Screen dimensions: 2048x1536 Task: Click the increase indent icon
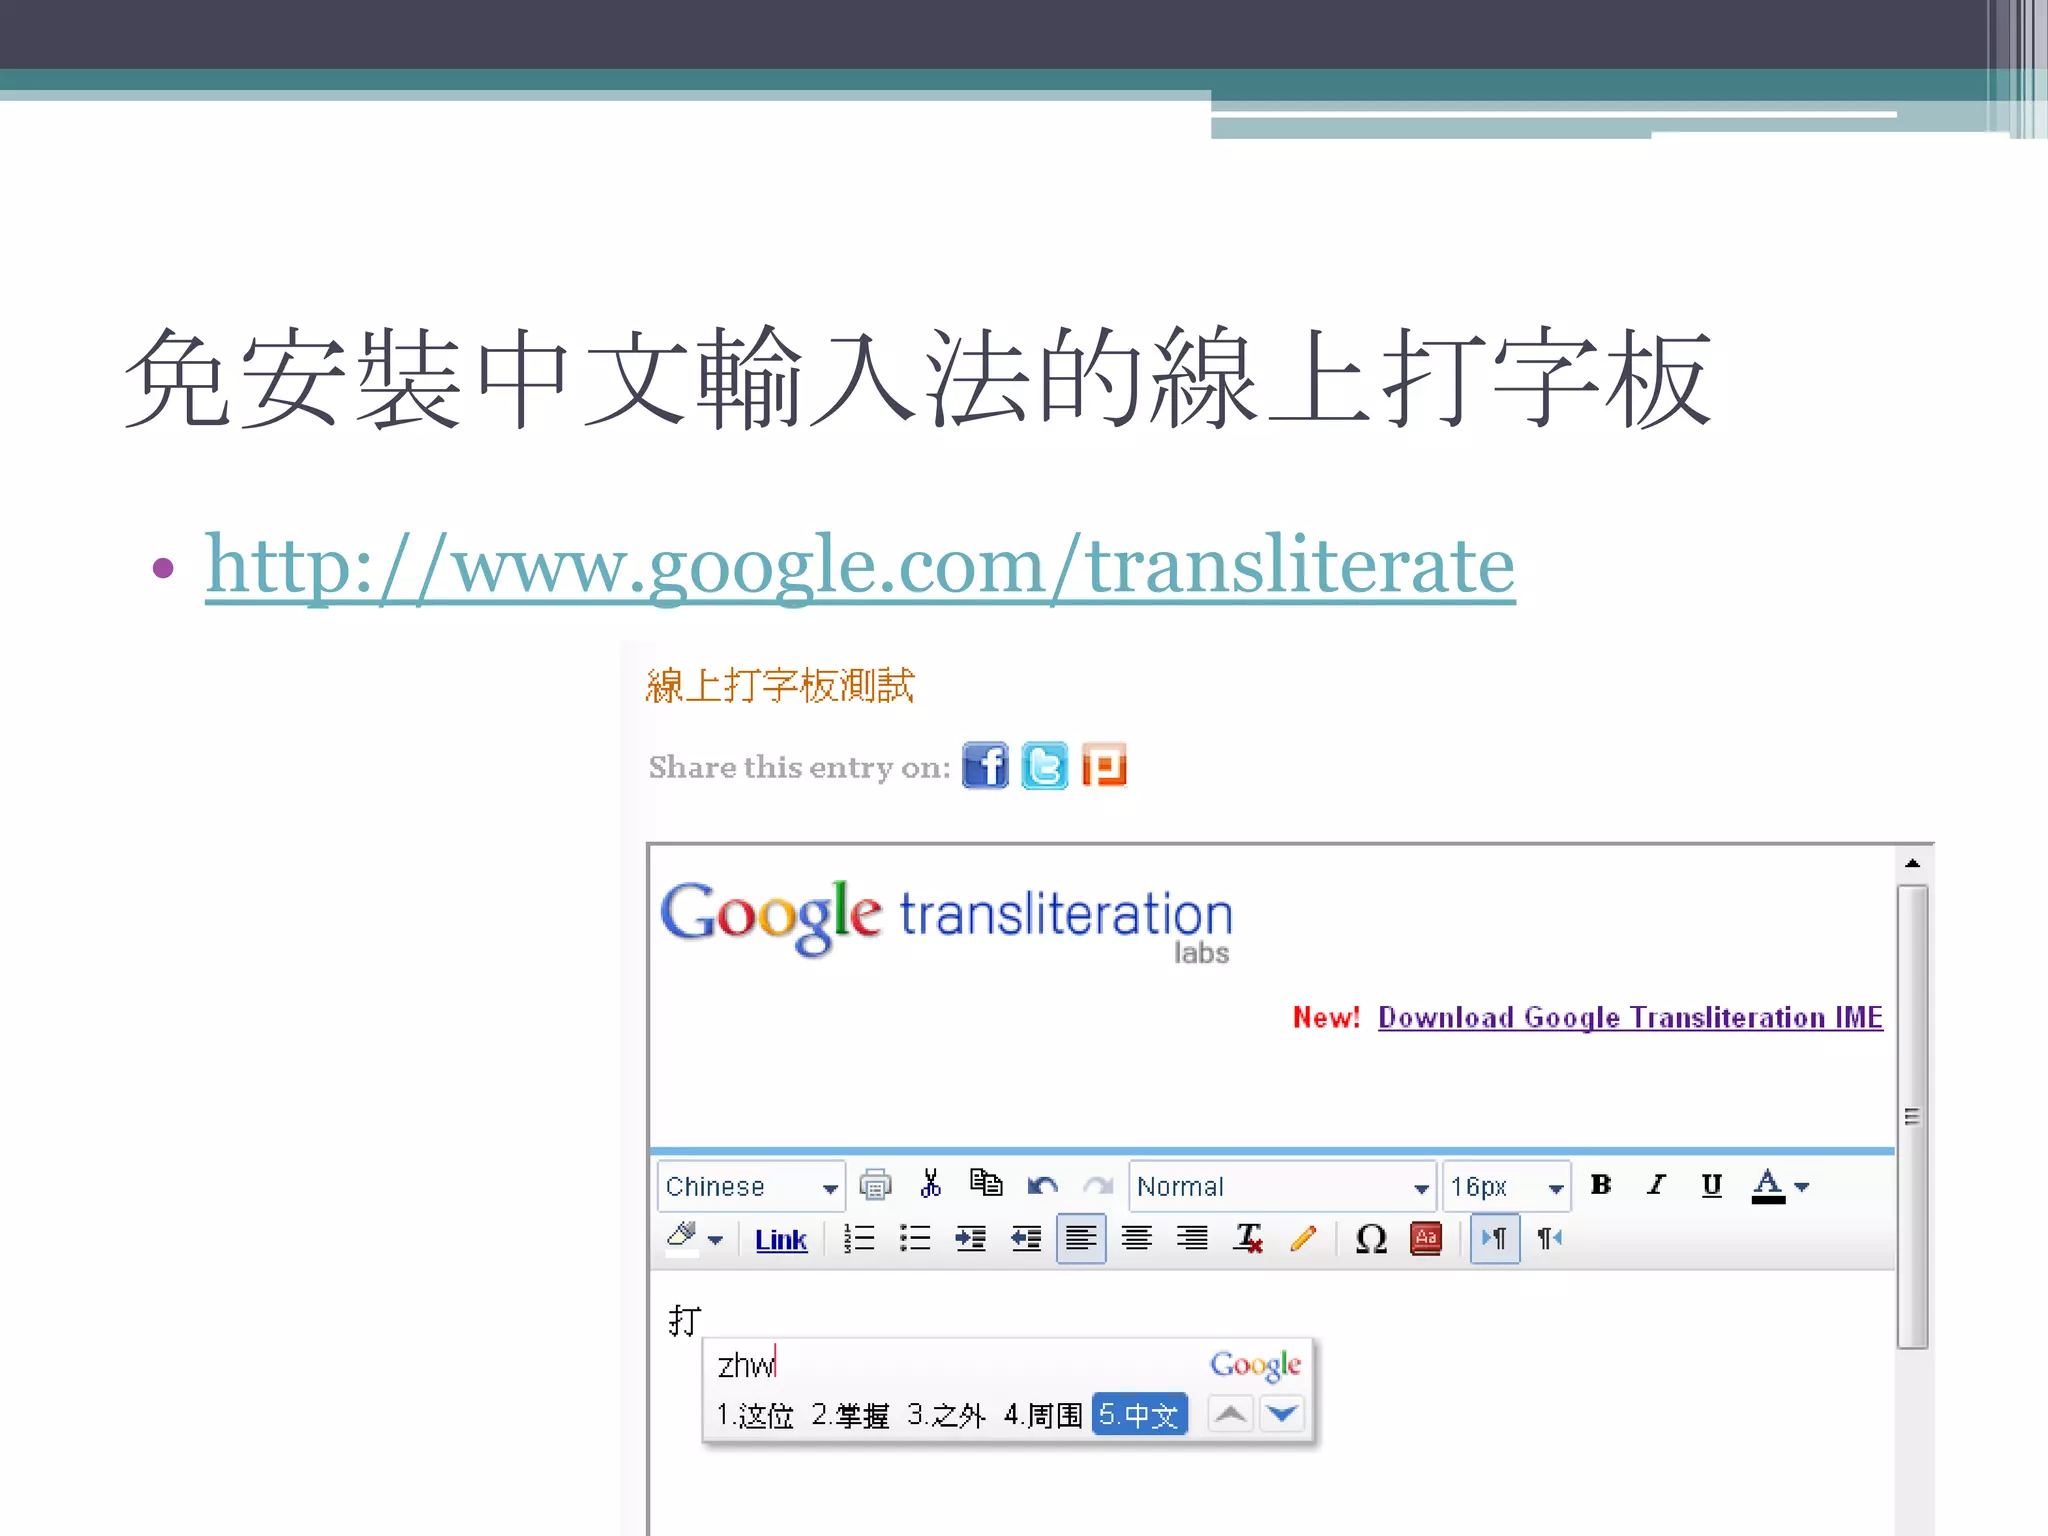[970, 1238]
